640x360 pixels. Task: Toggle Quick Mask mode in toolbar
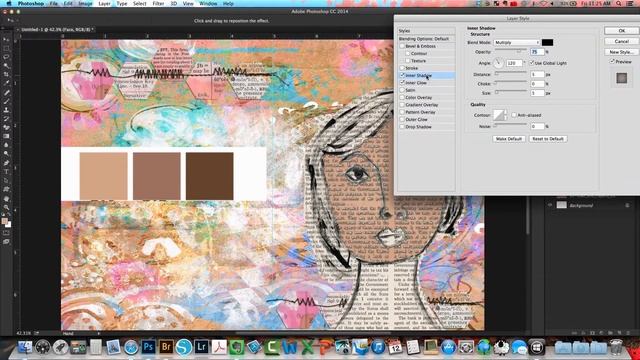pos(6,233)
